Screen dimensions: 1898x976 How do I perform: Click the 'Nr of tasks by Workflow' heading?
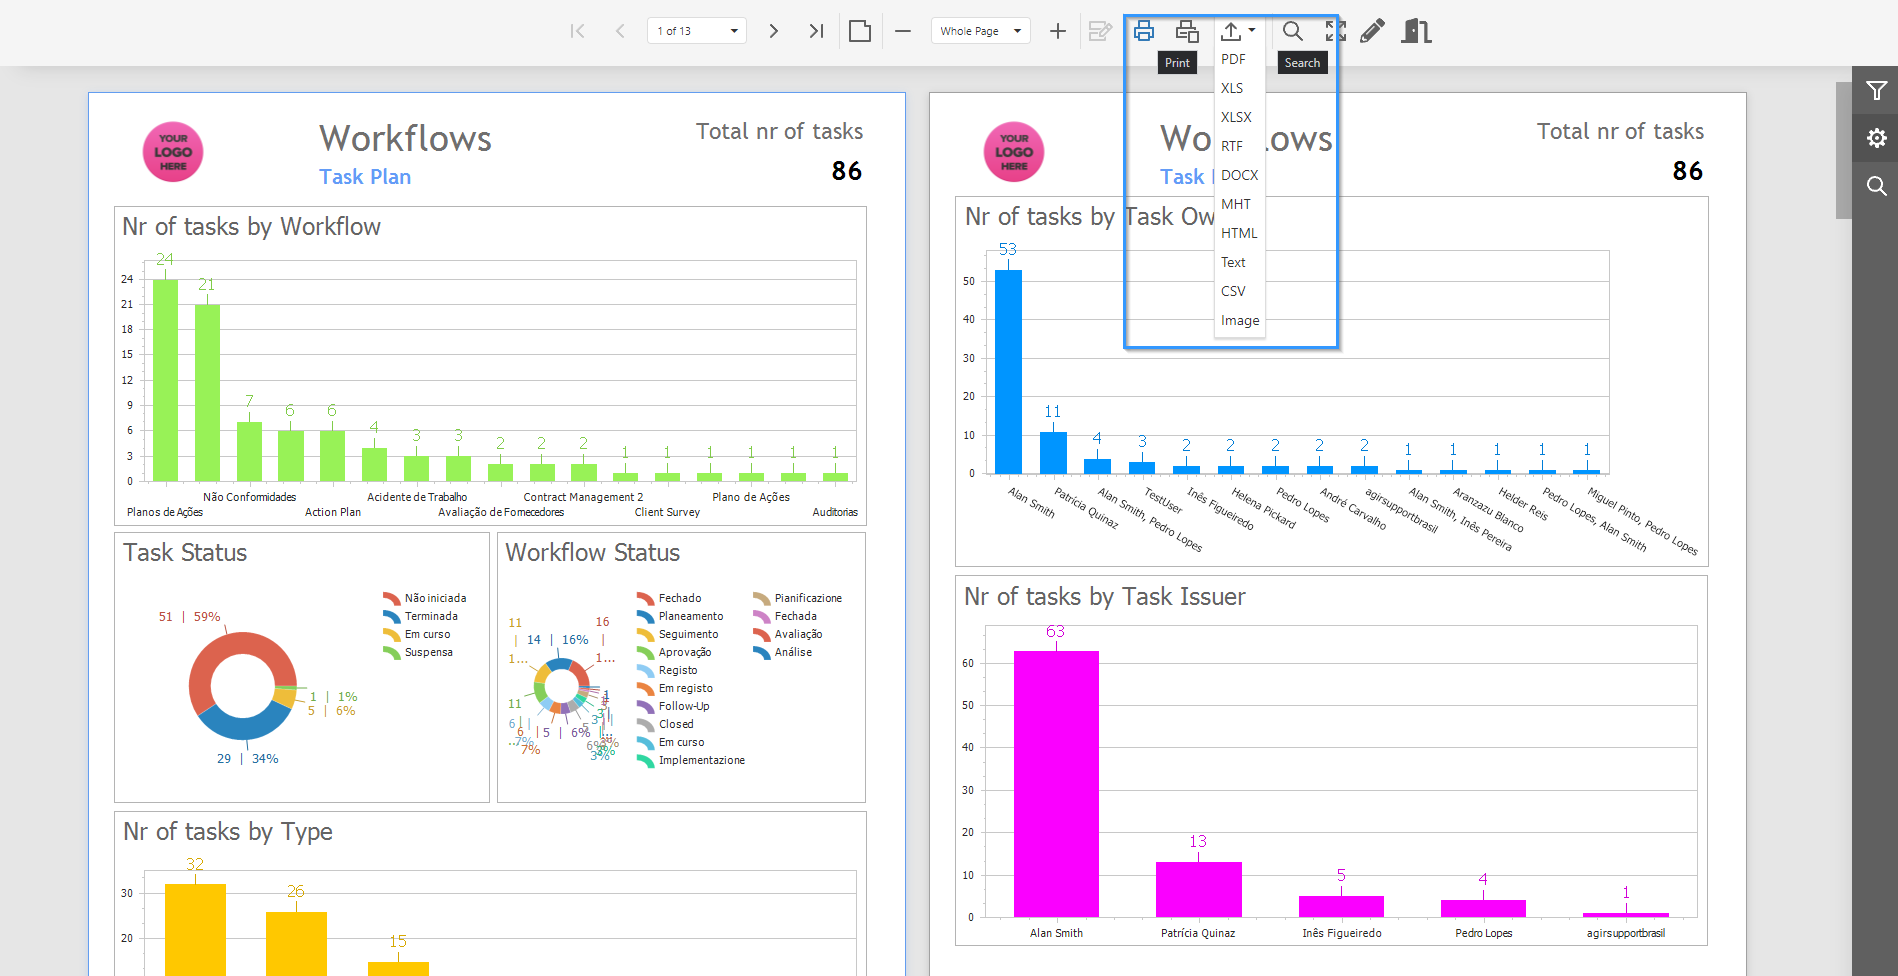251,227
